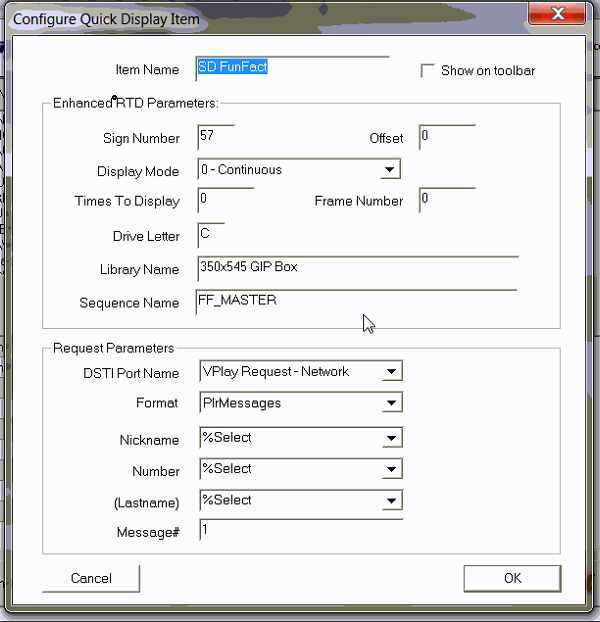Image resolution: width=600 pixels, height=622 pixels.
Task: Click the Frame Number input box
Action: click(x=446, y=200)
